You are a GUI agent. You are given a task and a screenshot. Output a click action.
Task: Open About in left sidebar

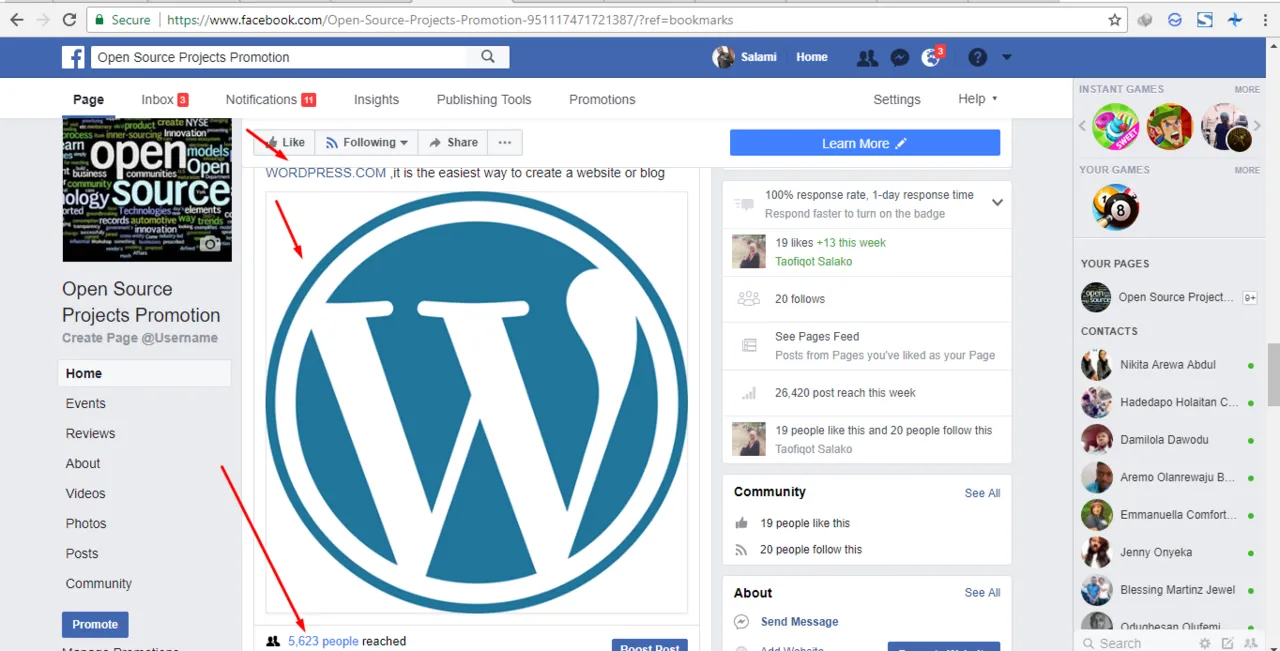(83, 463)
